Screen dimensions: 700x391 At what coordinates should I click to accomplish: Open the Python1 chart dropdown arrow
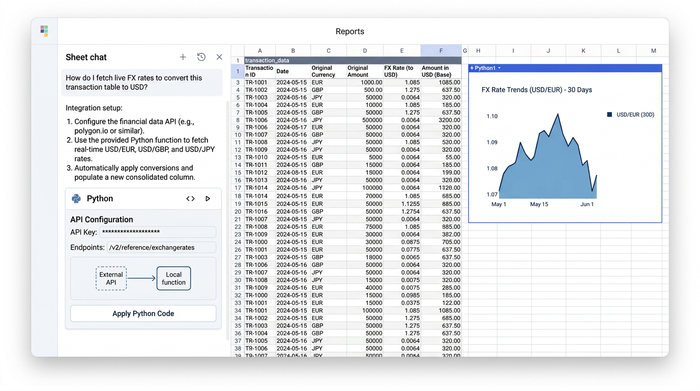pos(500,68)
